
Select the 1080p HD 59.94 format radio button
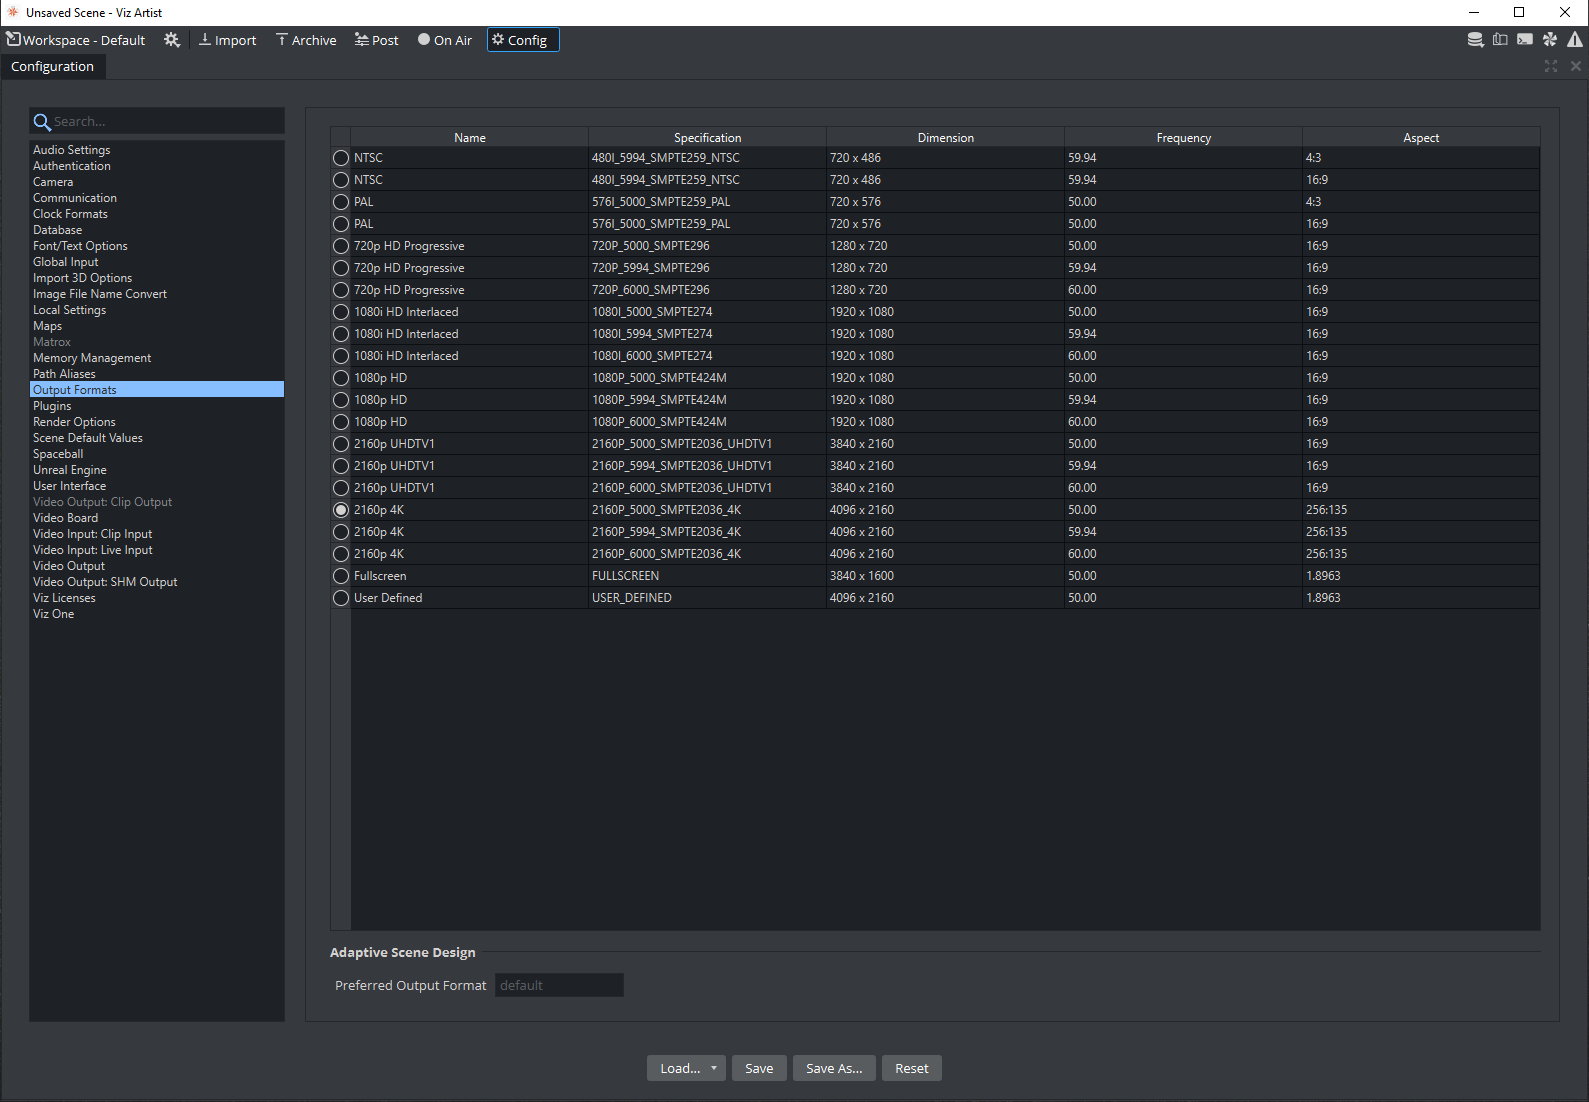[341, 400]
